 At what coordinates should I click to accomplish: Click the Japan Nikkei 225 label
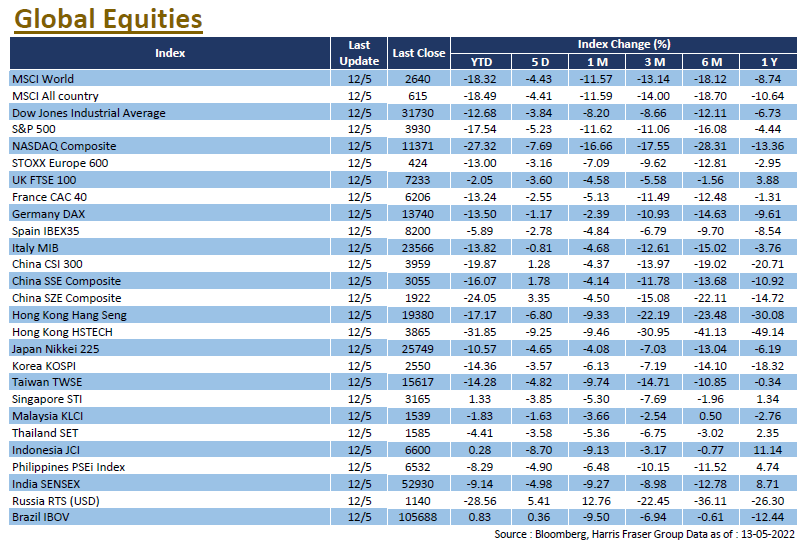pos(55,349)
